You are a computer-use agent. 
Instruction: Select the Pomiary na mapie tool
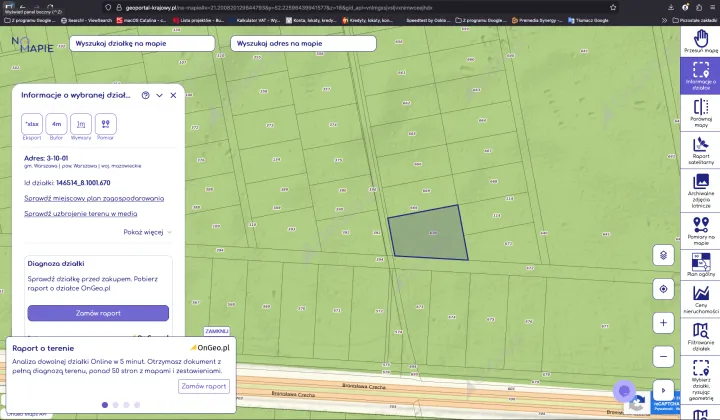701,226
